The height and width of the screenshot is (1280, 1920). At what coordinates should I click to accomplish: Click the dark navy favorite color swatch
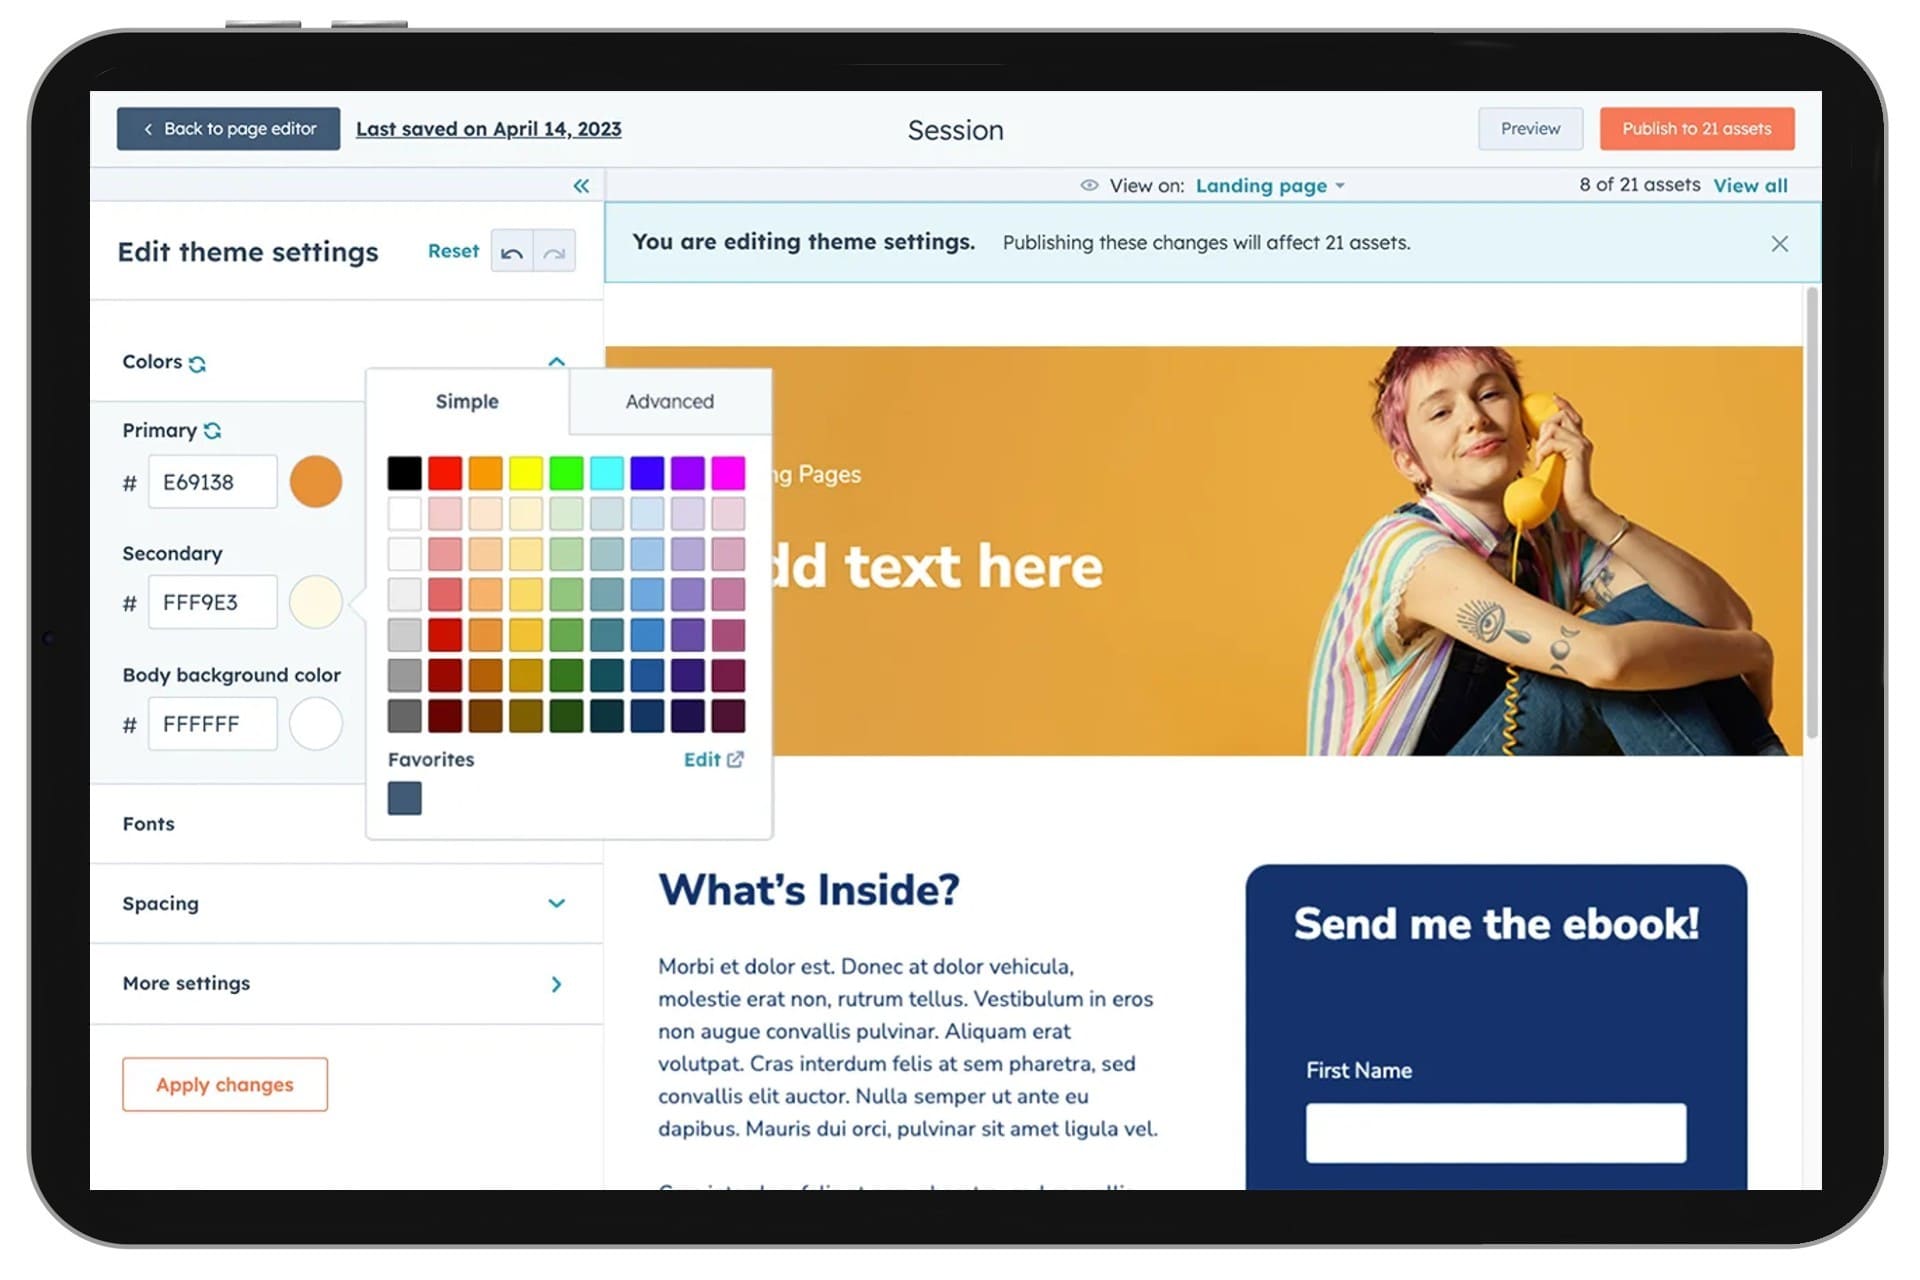[x=404, y=797]
